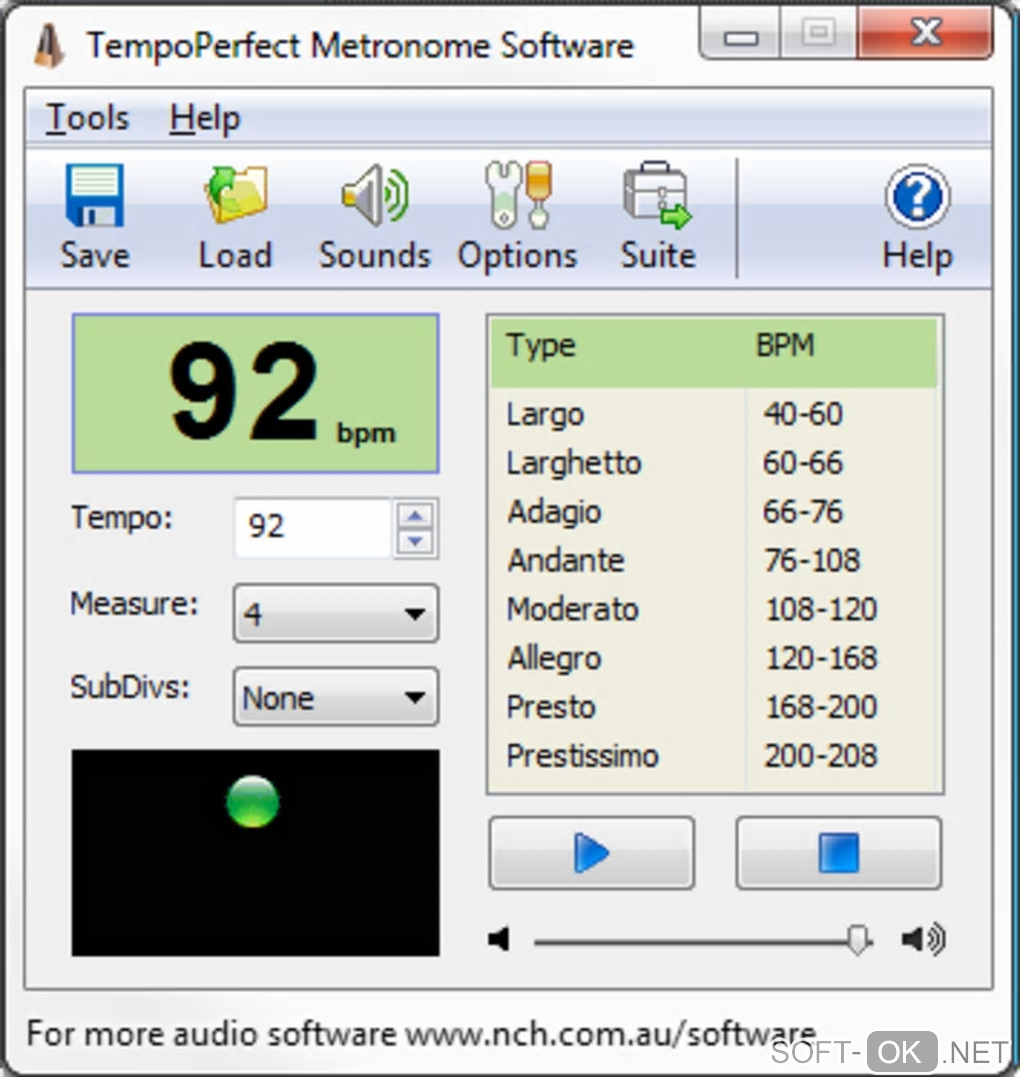Select the Moderato tempo row
Screen dimensions: 1020x1077
click(x=714, y=609)
